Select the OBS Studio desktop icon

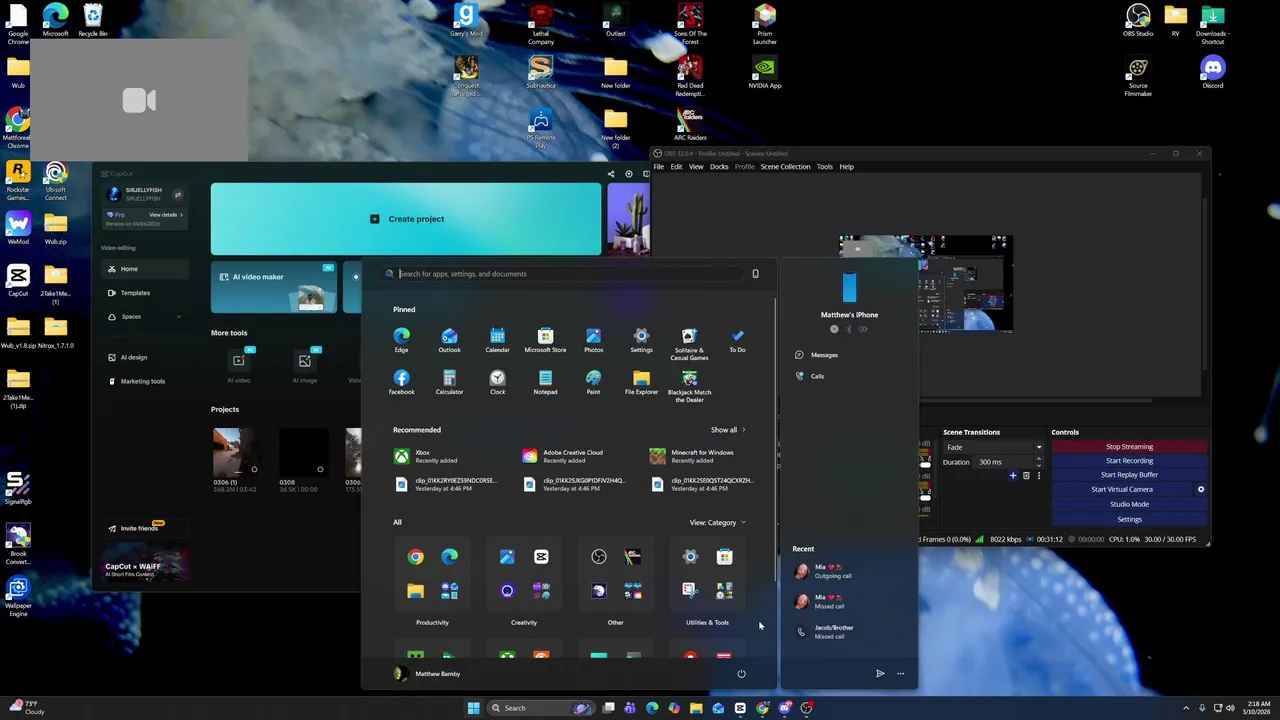[1138, 20]
